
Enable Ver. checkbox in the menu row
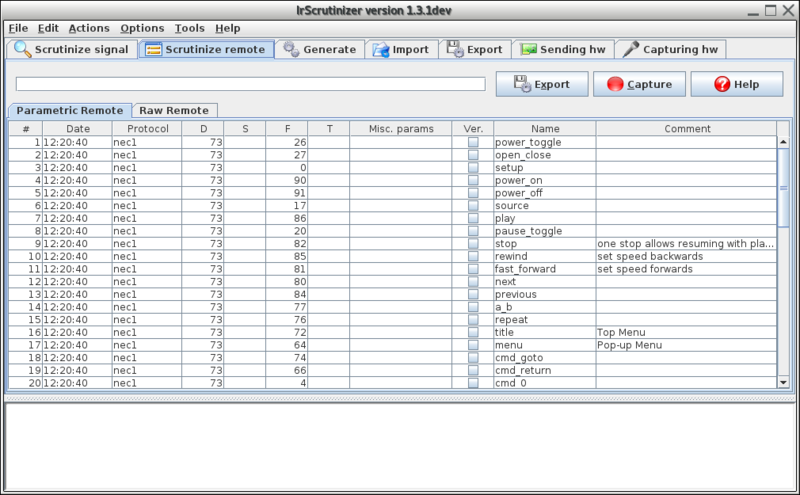pyautogui.click(x=473, y=345)
